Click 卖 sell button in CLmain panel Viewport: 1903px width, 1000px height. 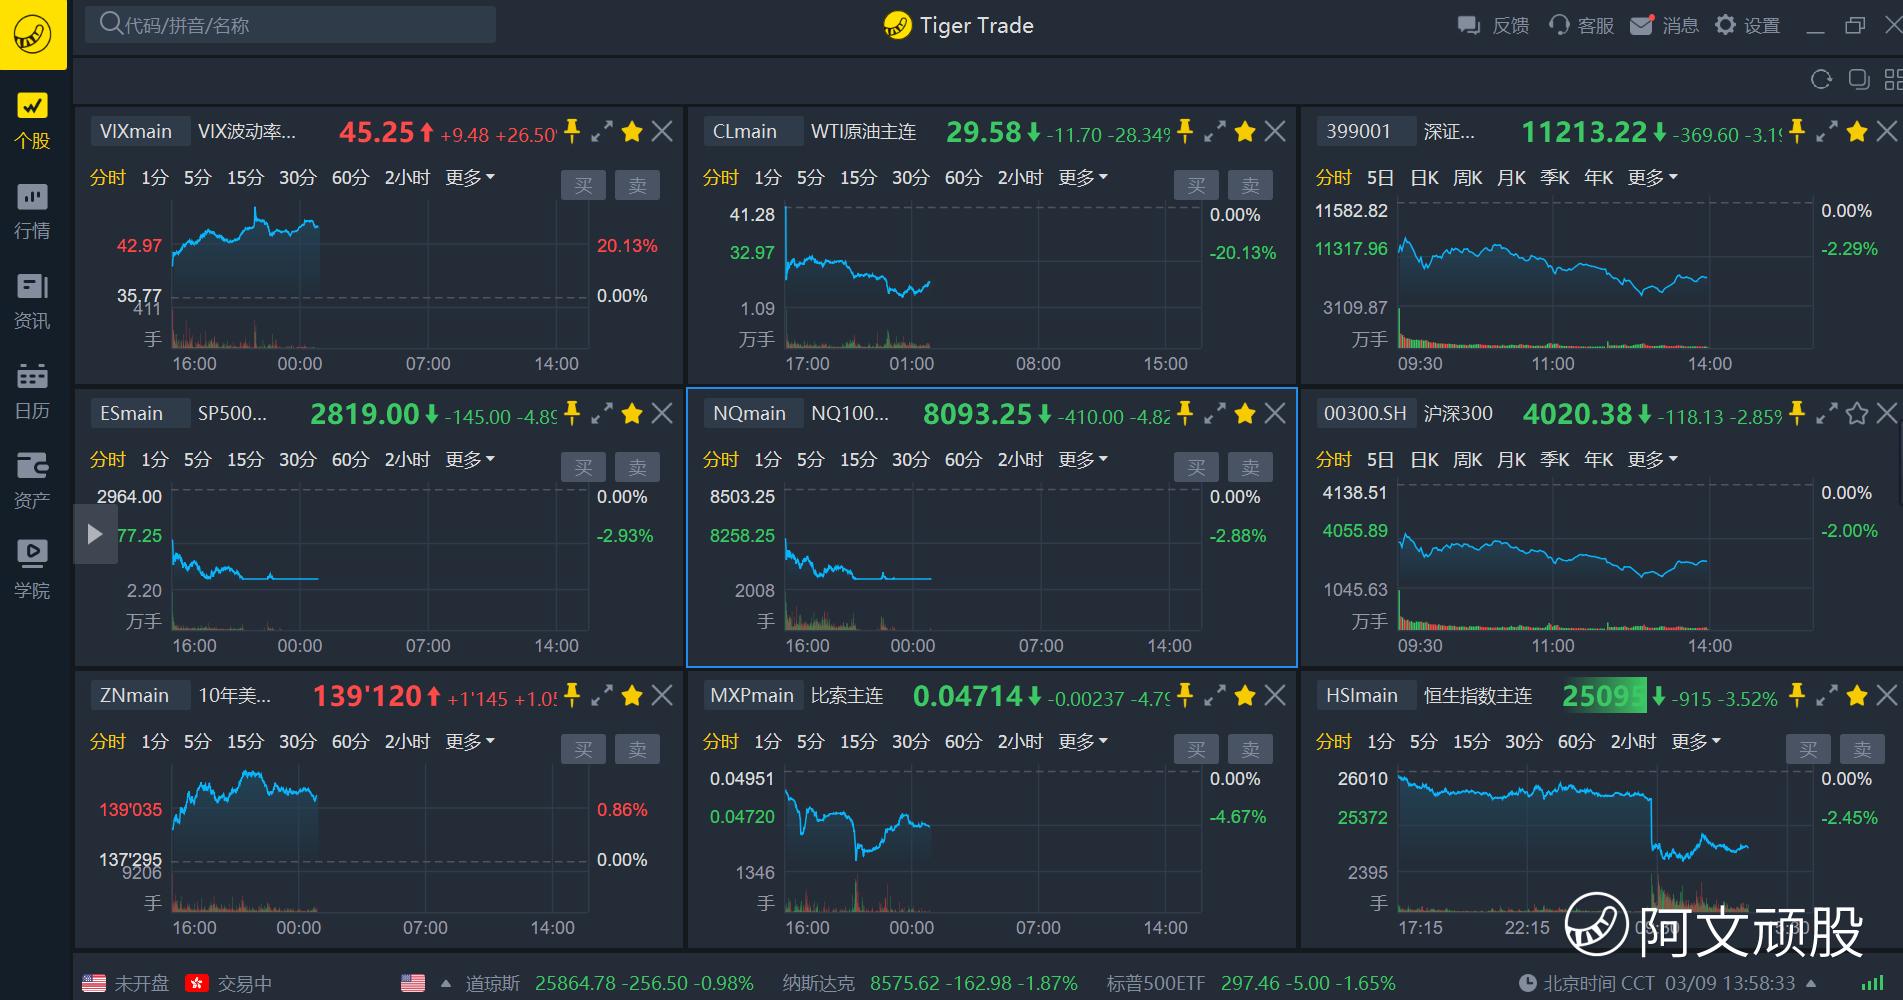pyautogui.click(x=1250, y=185)
